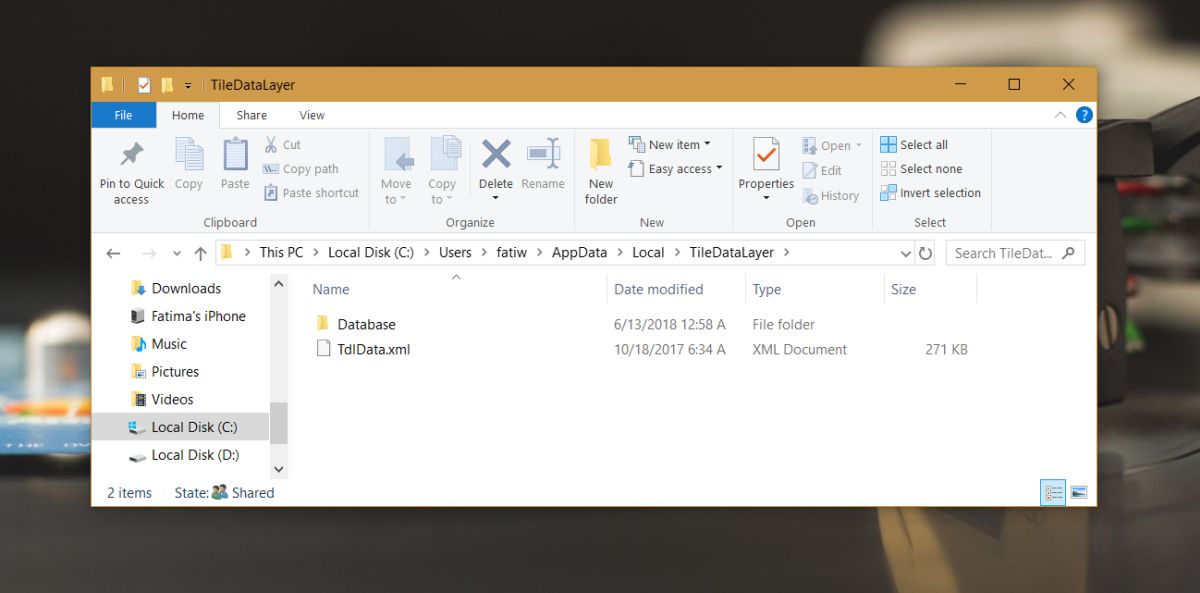Viewport: 1200px width, 593px height.
Task: Navigate to Users in address bar
Action: point(455,253)
